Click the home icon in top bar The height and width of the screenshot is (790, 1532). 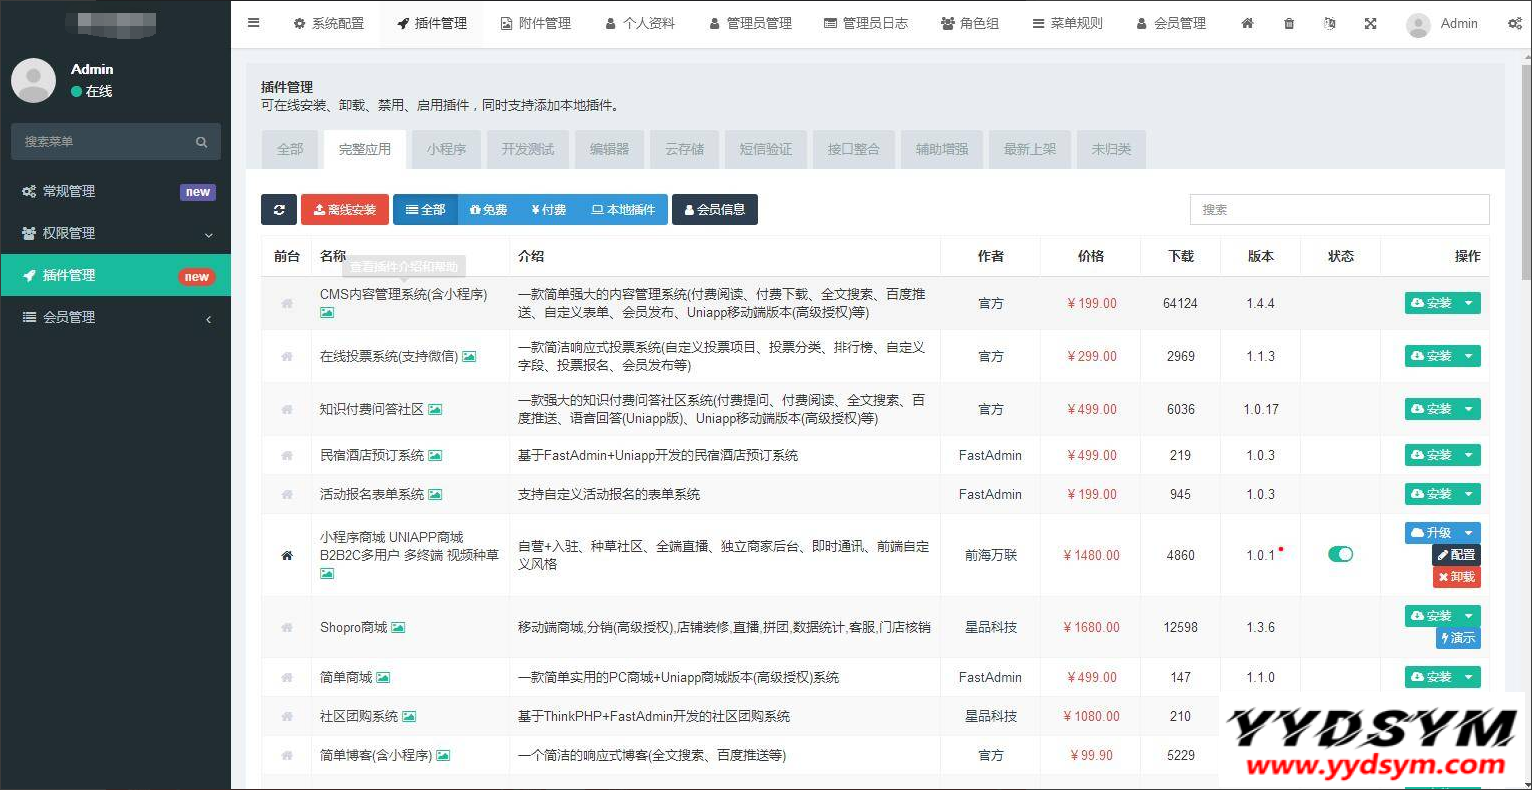coord(1247,23)
